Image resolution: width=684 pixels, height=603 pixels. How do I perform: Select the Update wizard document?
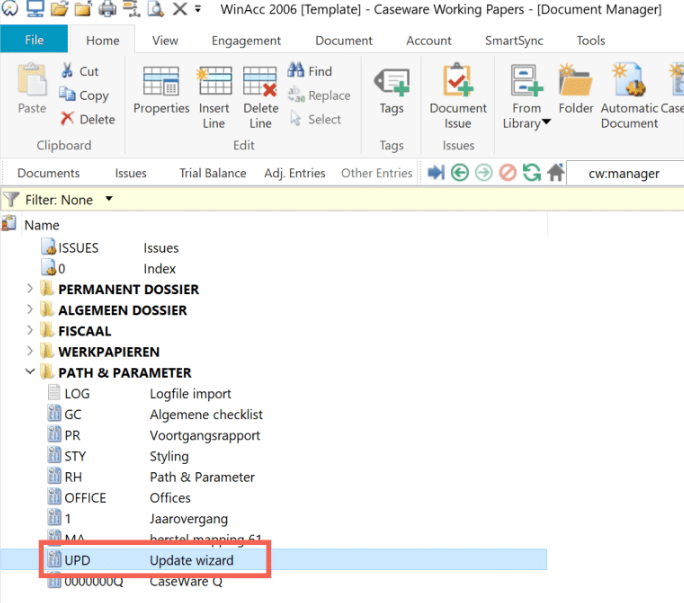(191, 560)
